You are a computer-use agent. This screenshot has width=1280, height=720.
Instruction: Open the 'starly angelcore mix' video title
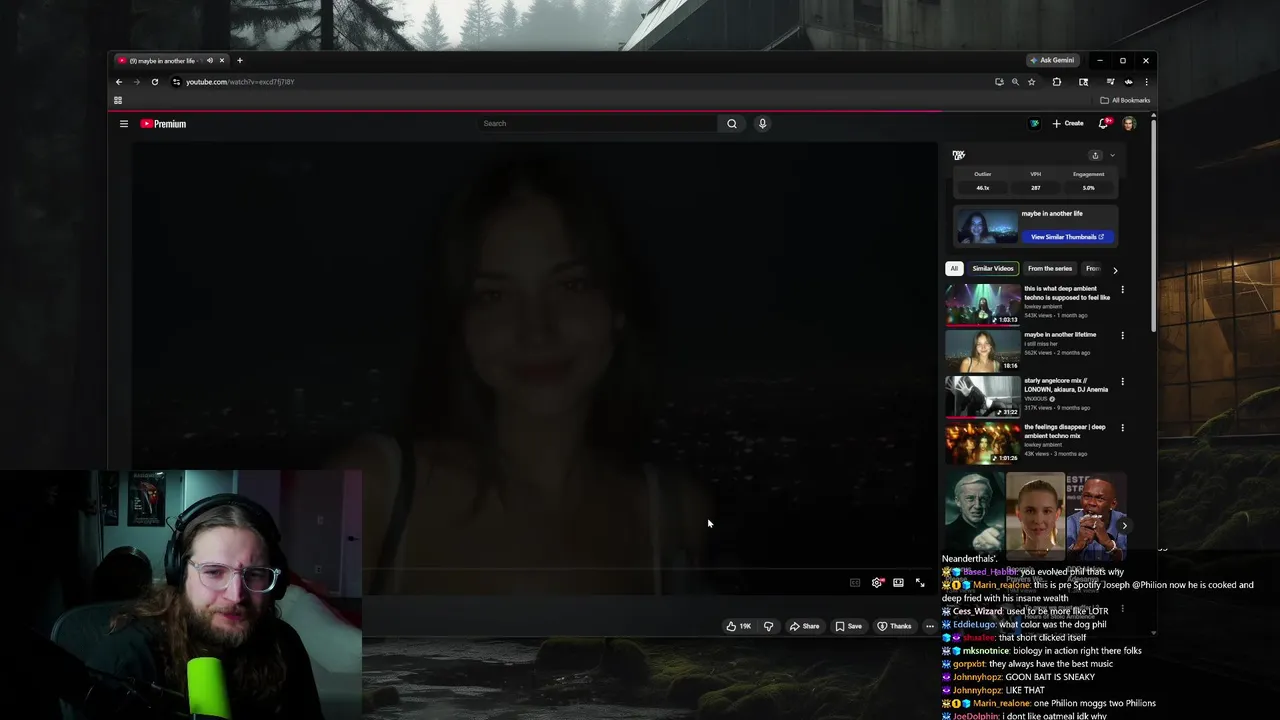tap(1065, 385)
